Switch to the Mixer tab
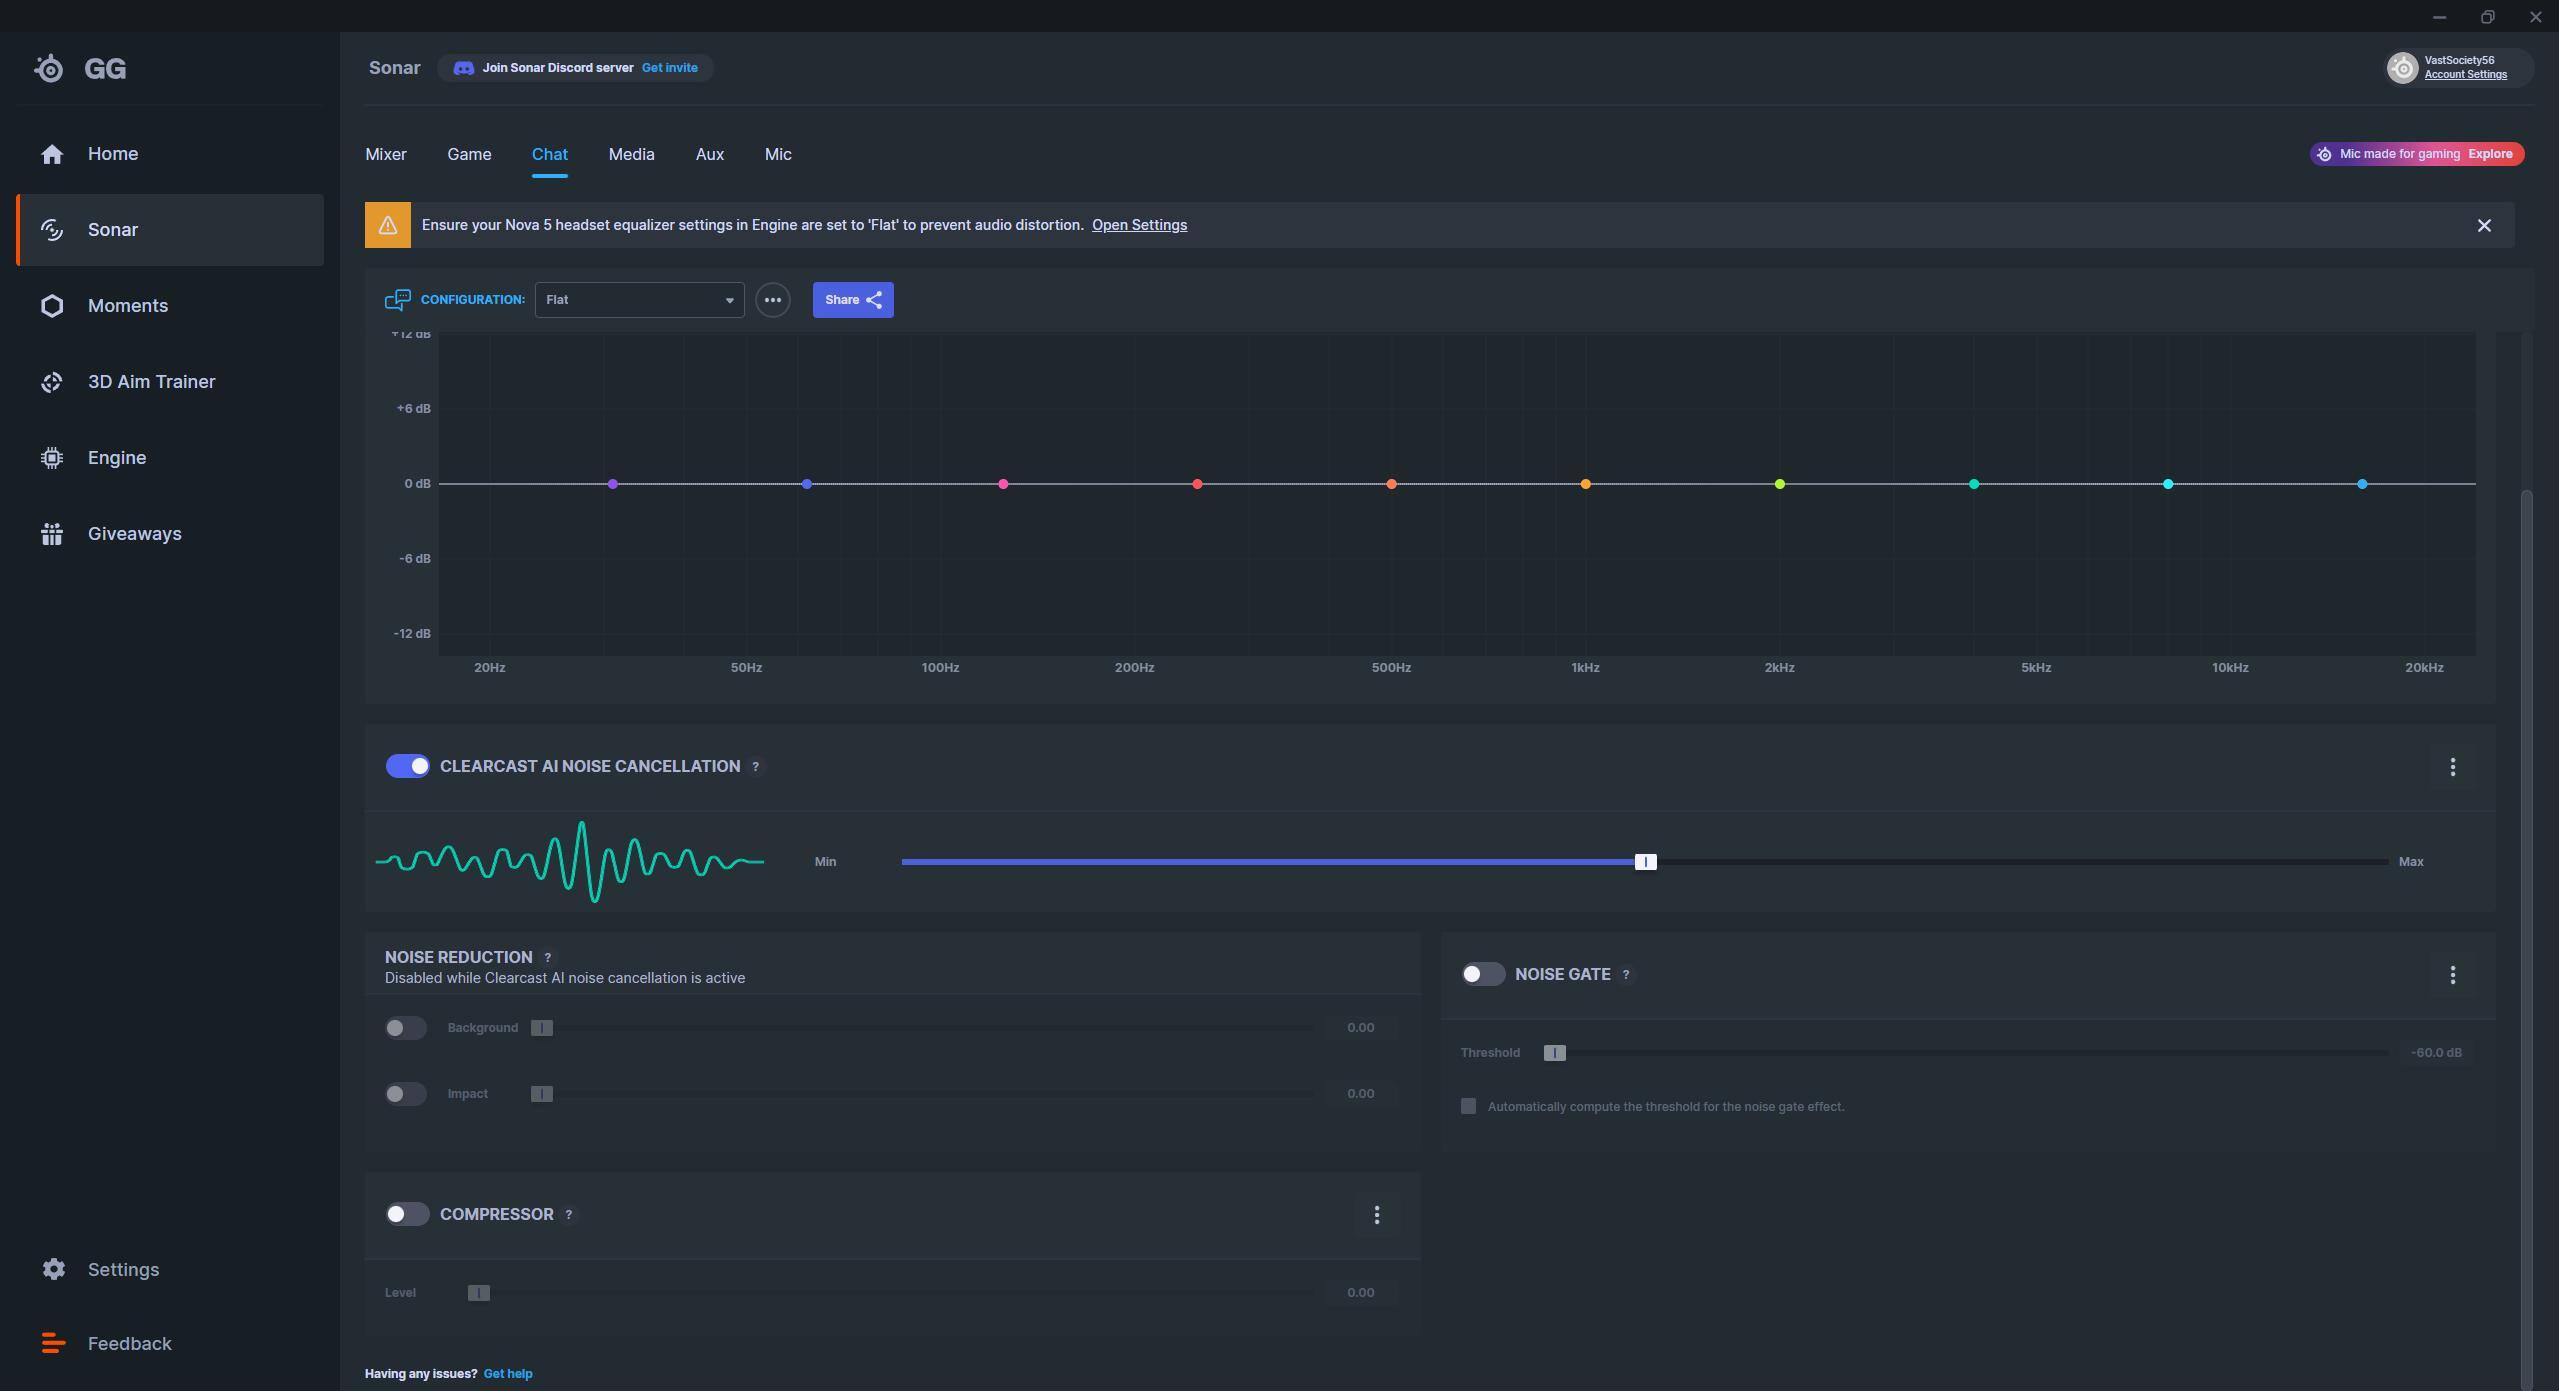Image resolution: width=2559 pixels, height=1391 pixels. [386, 155]
